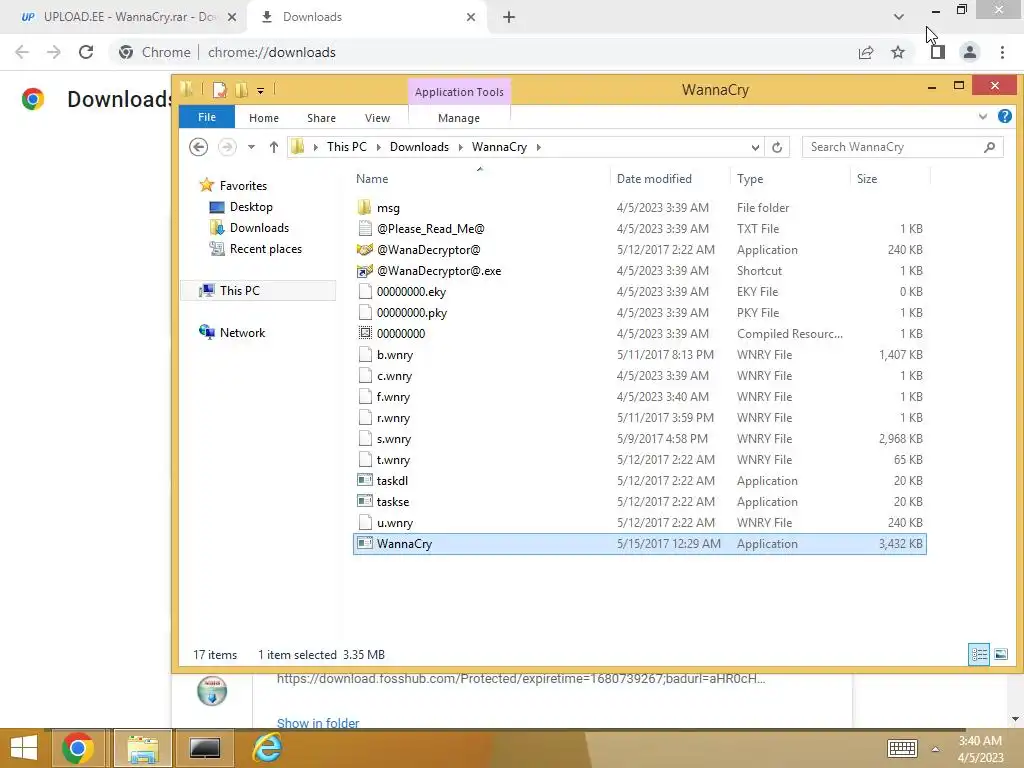The image size is (1024, 768).
Task: Open Chrome profile avatar icon
Action: (970, 52)
